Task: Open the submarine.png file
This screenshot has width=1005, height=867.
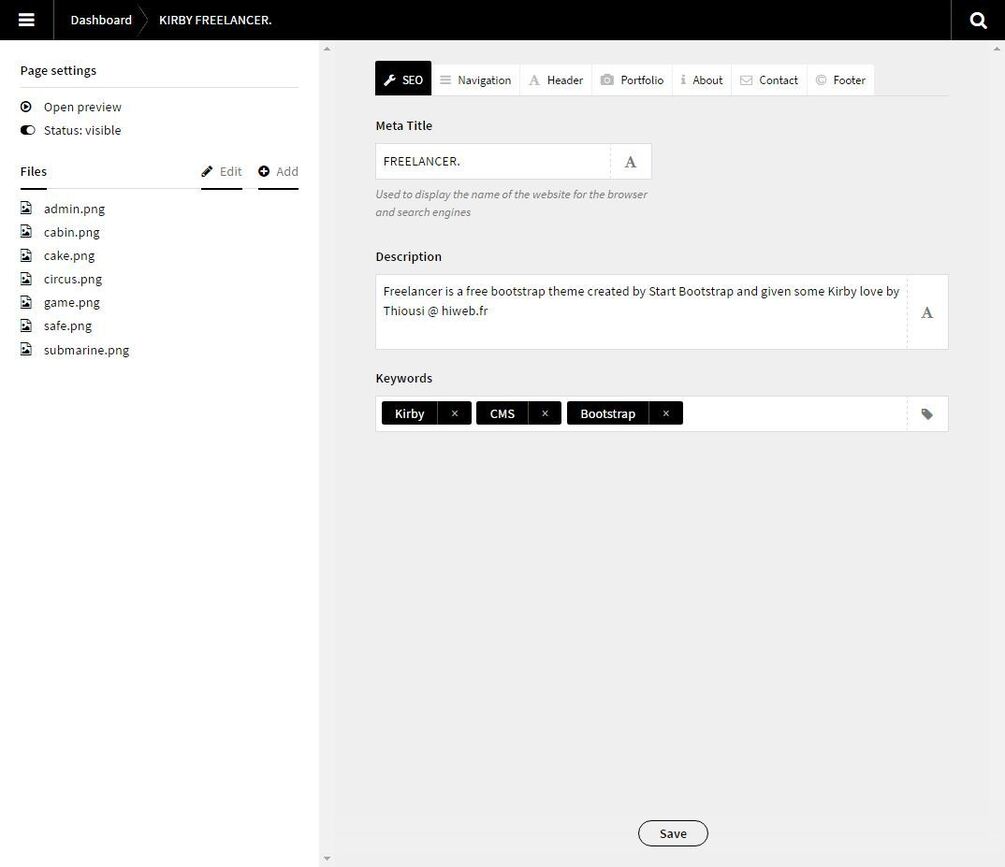Action: coord(86,350)
